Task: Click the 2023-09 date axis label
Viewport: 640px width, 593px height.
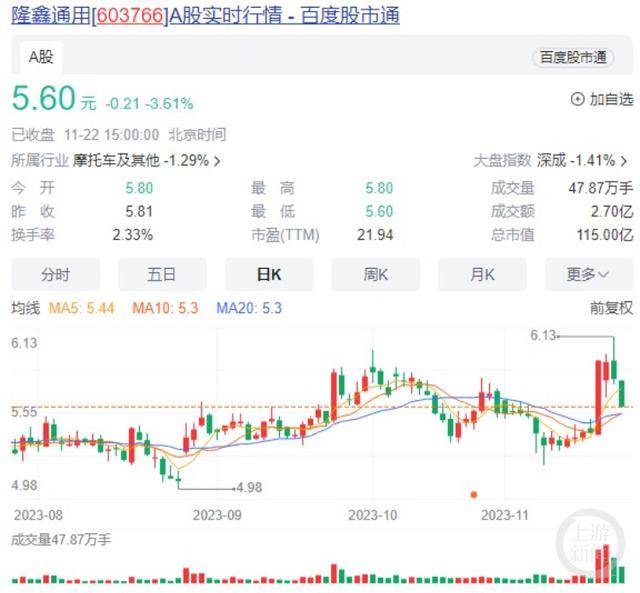Action: pos(217,515)
